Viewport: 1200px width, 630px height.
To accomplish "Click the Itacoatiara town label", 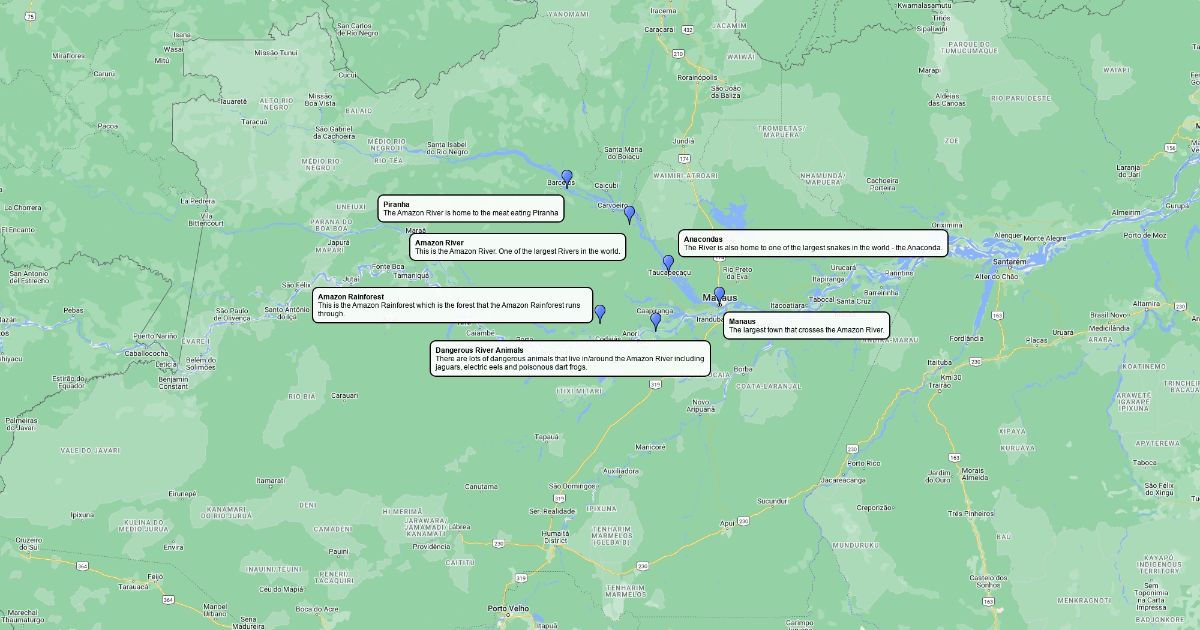I will pos(787,305).
